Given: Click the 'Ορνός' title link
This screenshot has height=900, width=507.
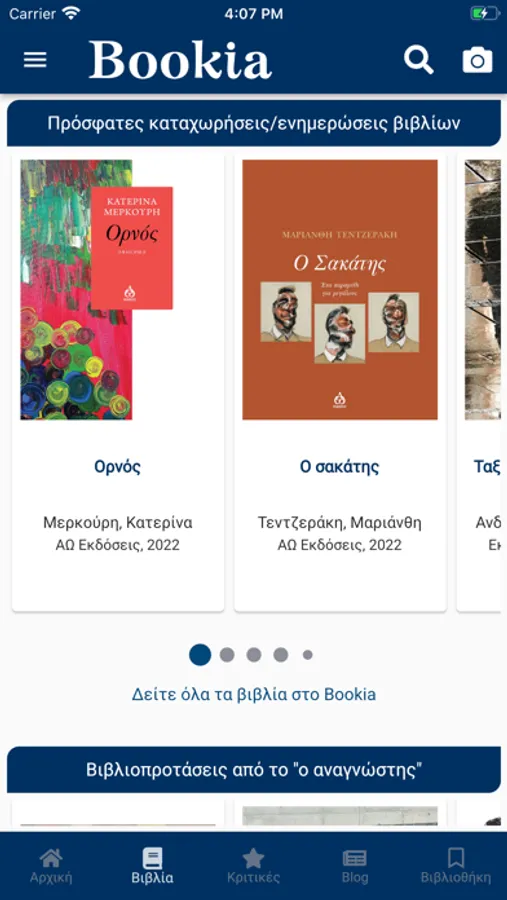Looking at the screenshot, I should (118, 467).
